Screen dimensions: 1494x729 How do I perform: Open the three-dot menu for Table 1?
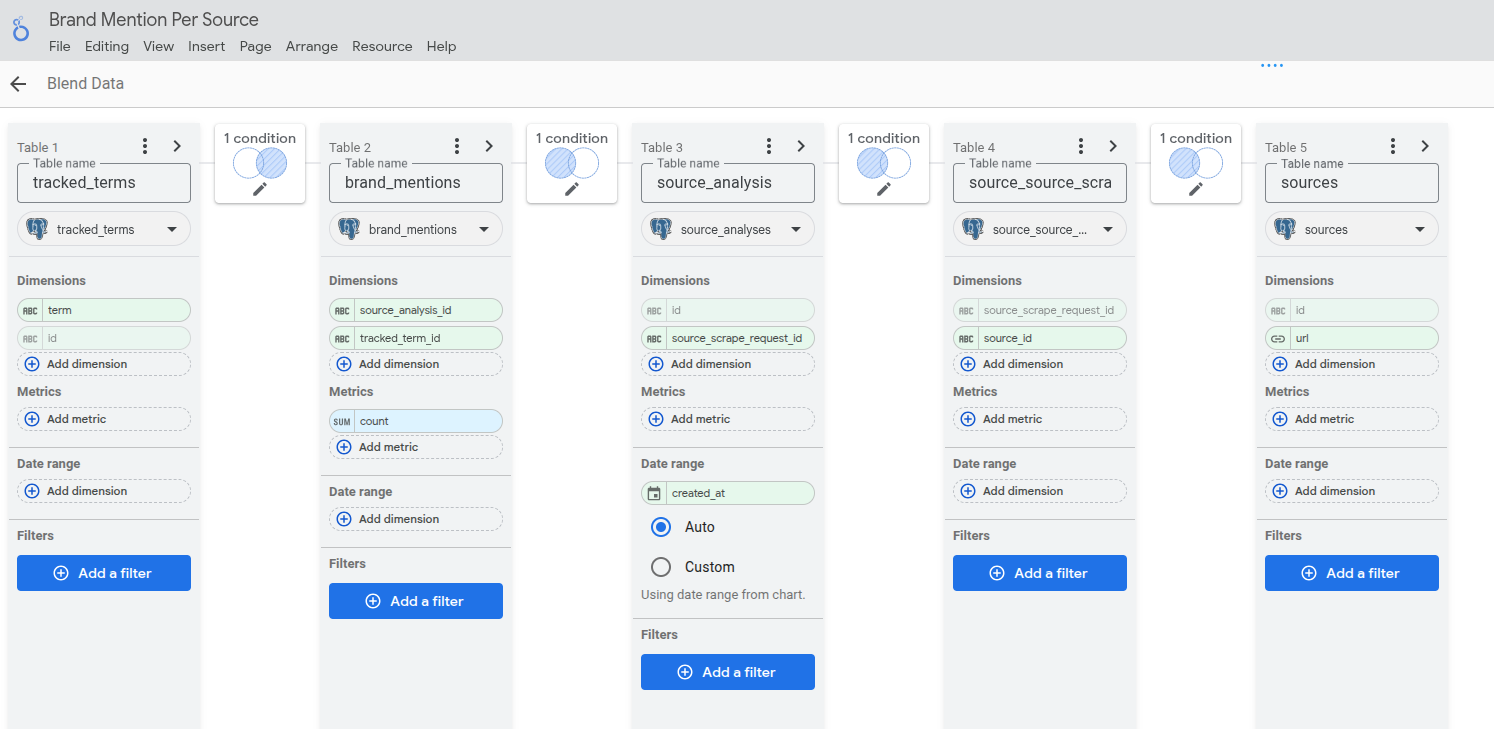(145, 146)
